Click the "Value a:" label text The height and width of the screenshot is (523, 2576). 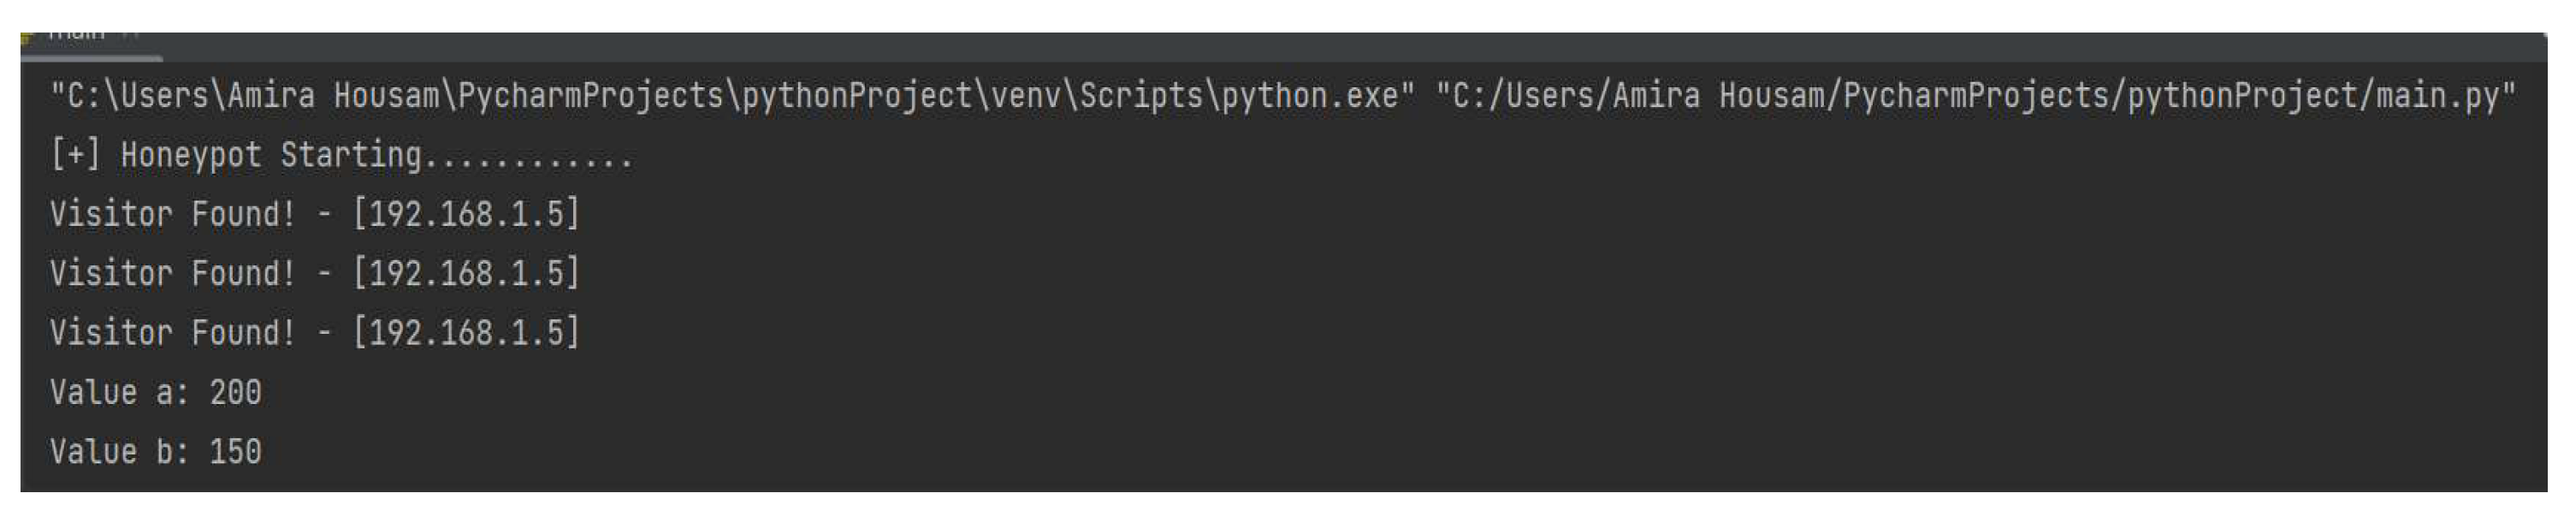(119, 392)
